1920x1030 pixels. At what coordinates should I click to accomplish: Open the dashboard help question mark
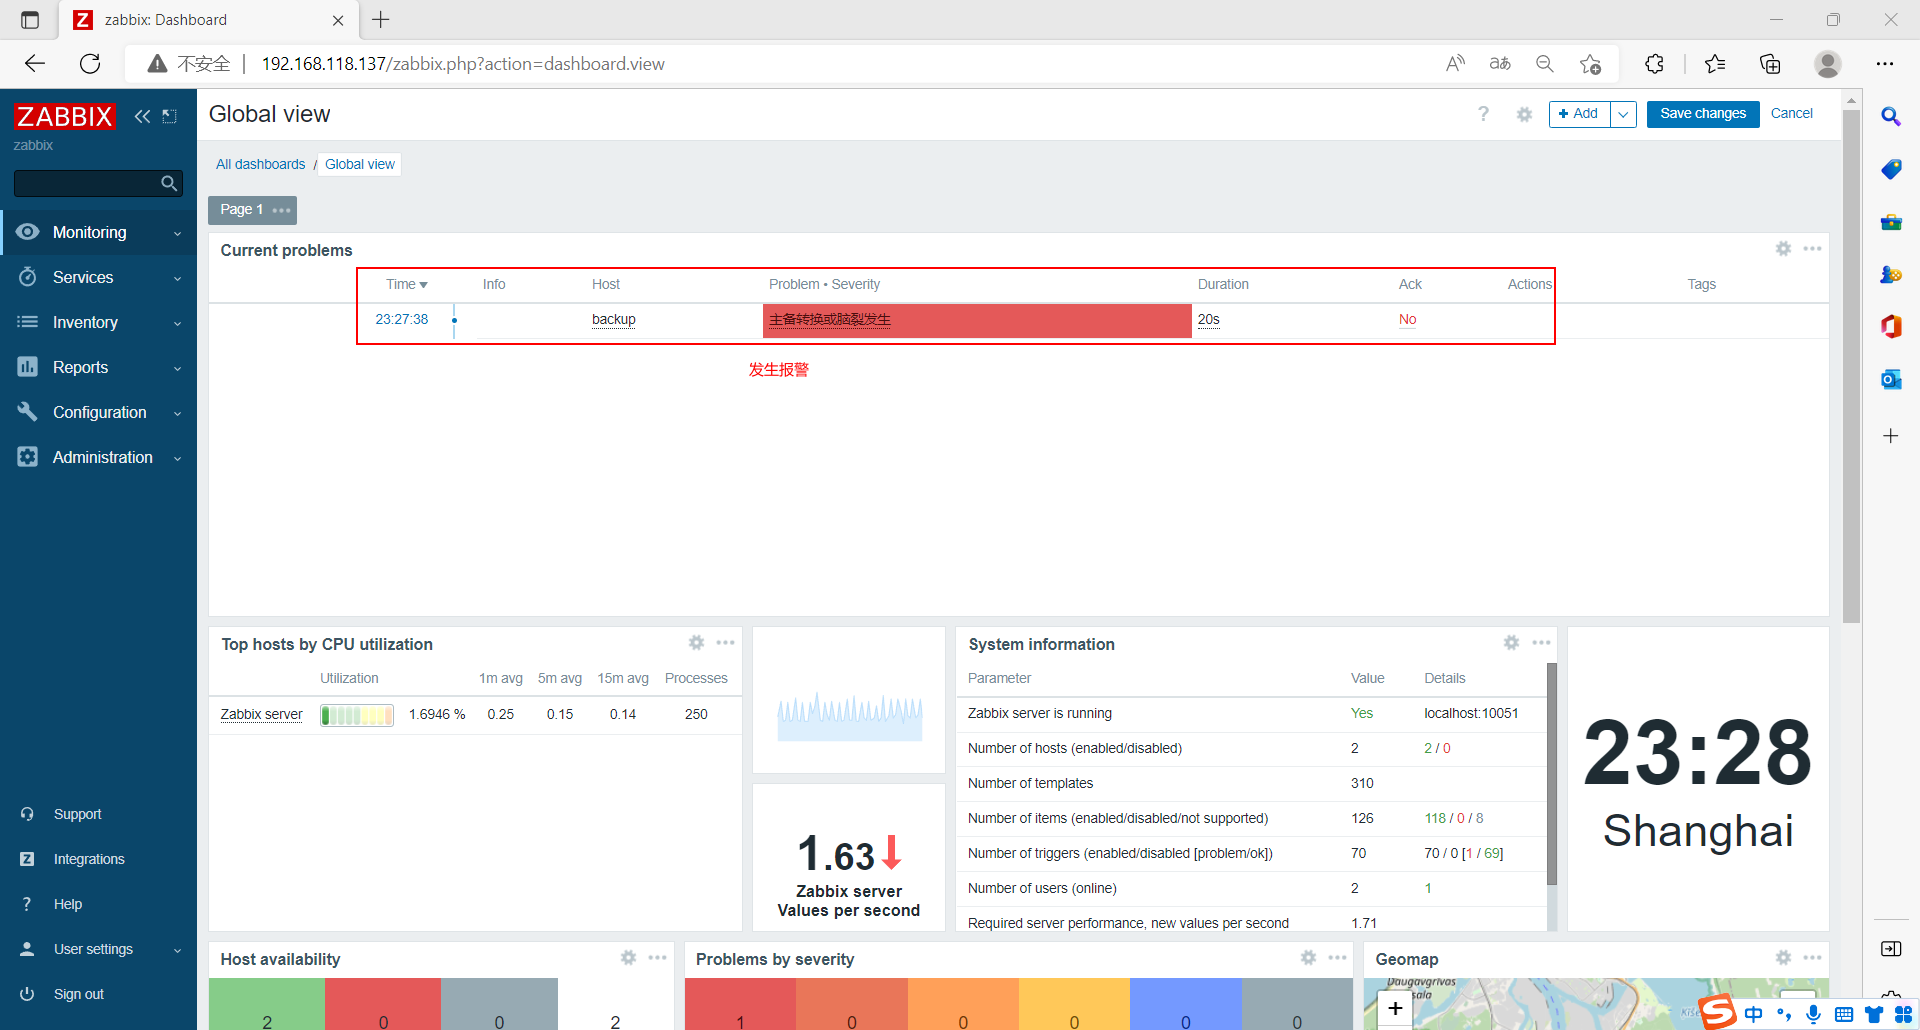click(x=1484, y=114)
